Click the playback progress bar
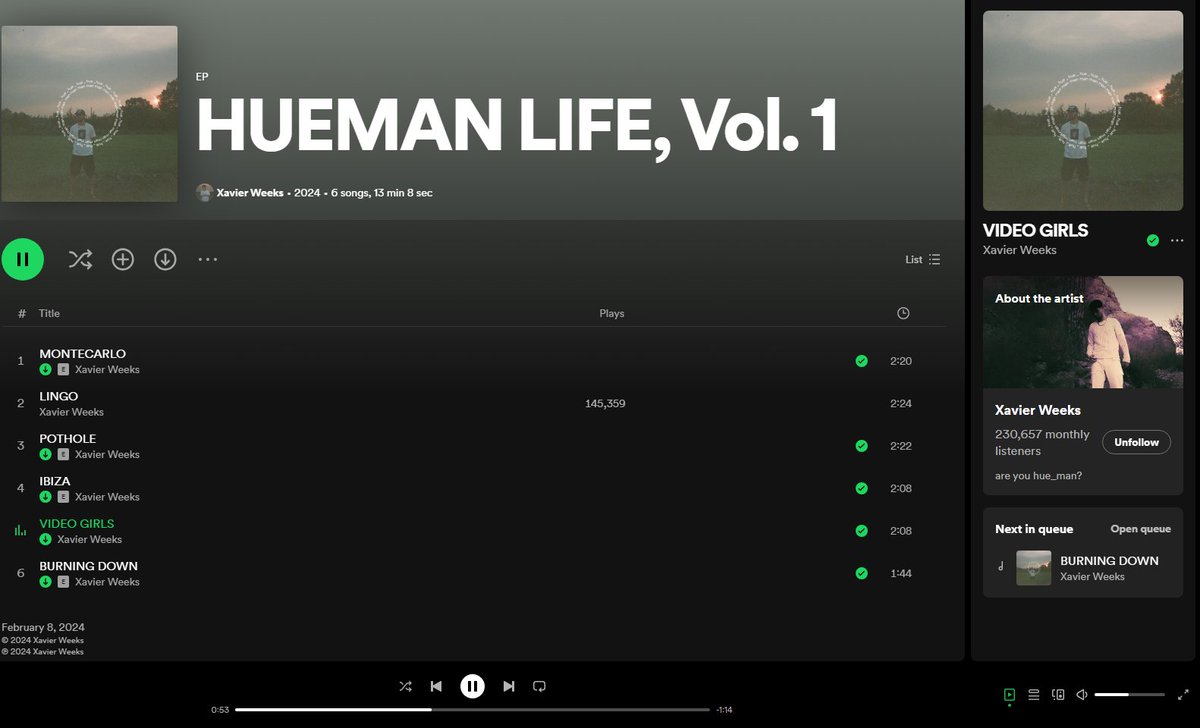Viewport: 1200px width, 728px height. coord(472,710)
